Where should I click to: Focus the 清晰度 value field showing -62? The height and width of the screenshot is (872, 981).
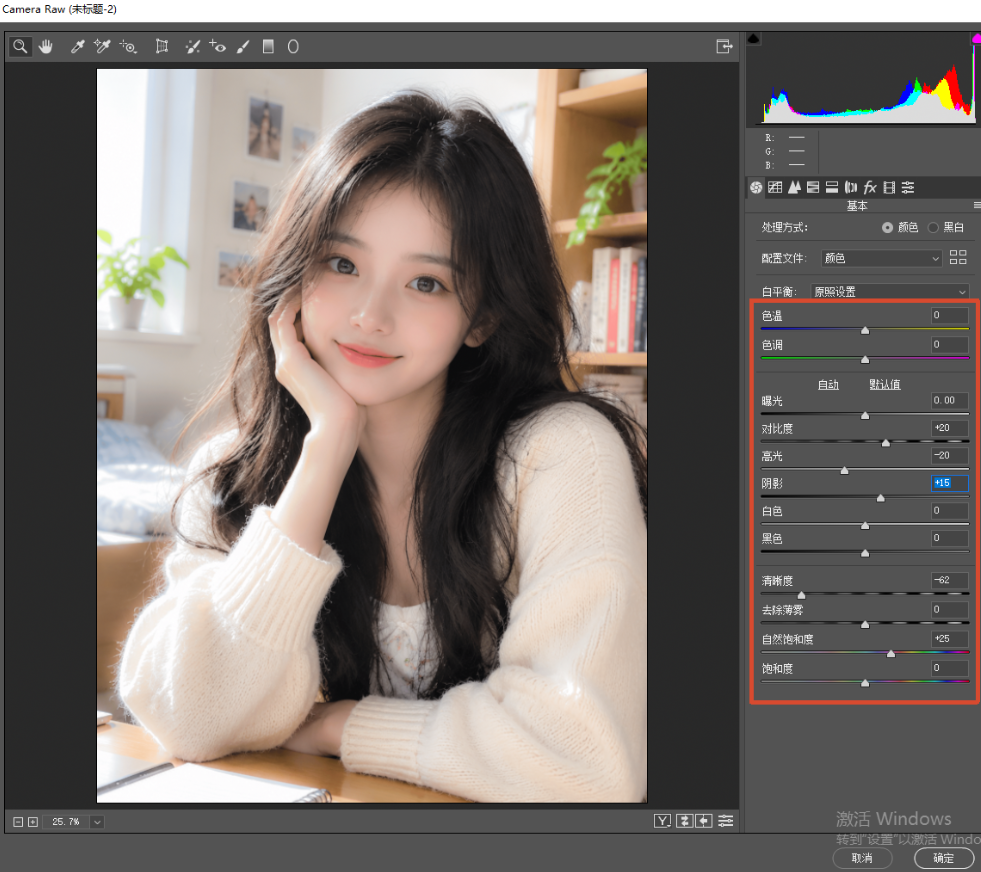coord(949,580)
